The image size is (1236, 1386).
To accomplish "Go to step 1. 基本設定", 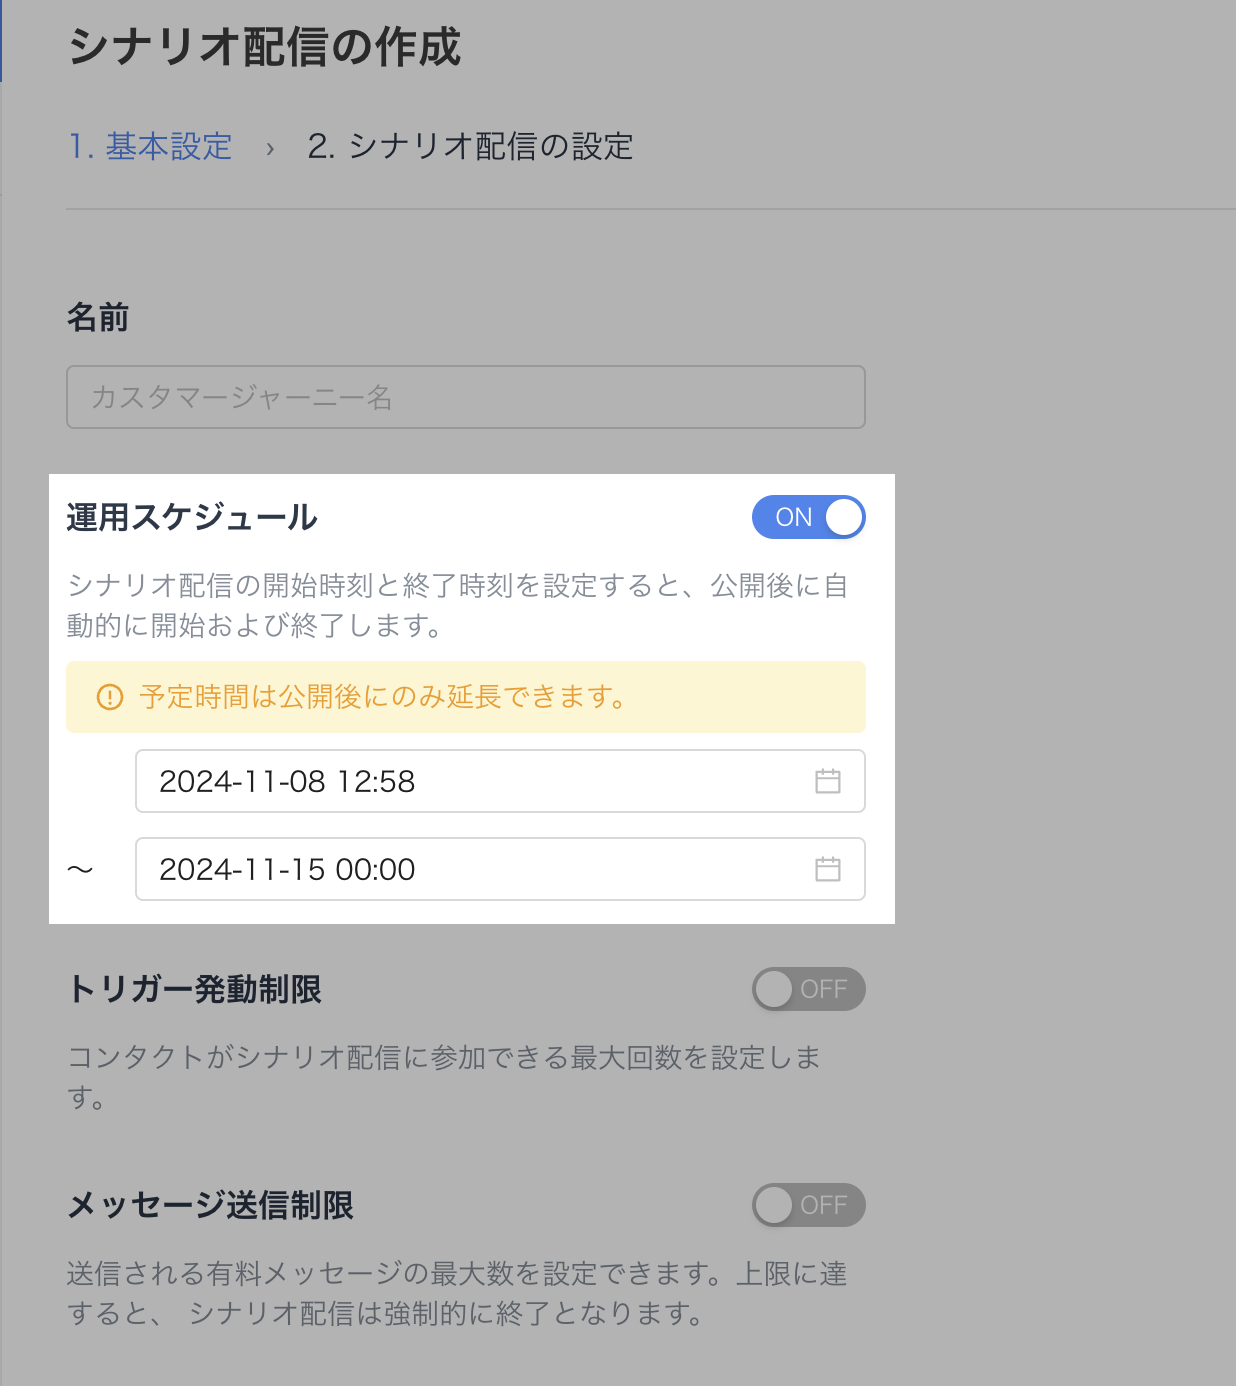I will click(x=150, y=147).
